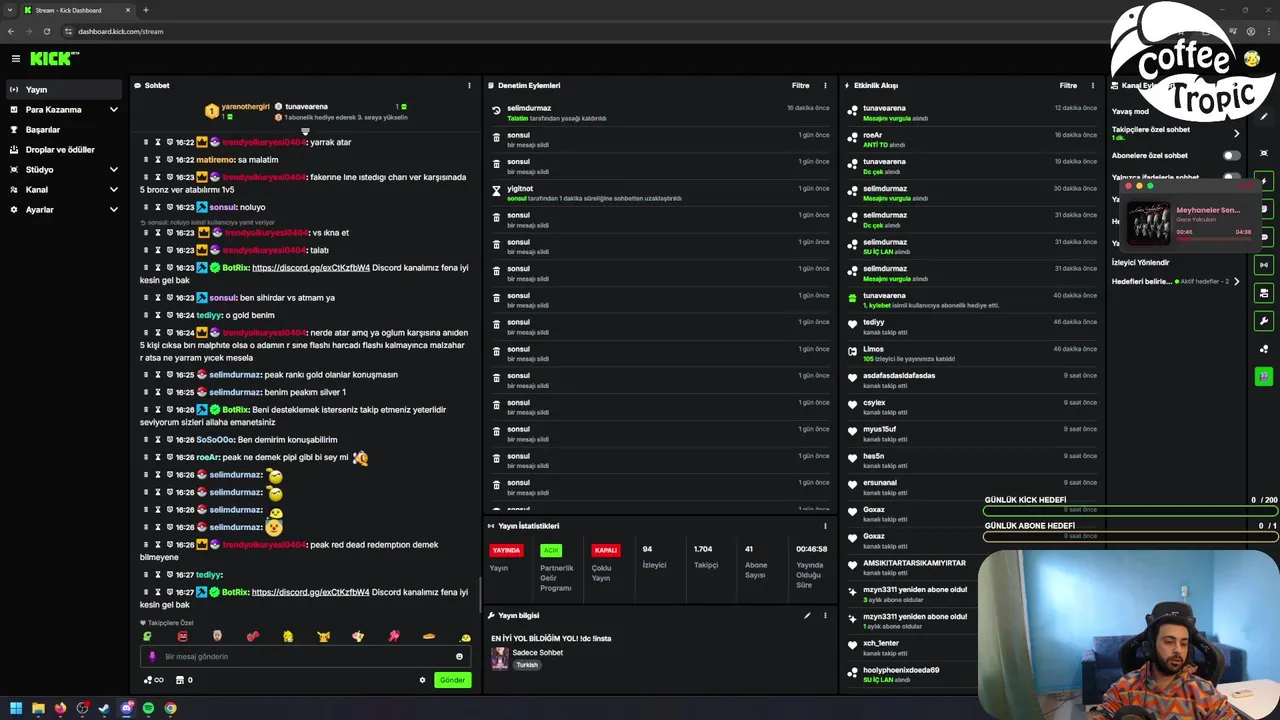Select the Pikachu emote in the emote row
This screenshot has width=1280, height=720.
click(x=323, y=636)
